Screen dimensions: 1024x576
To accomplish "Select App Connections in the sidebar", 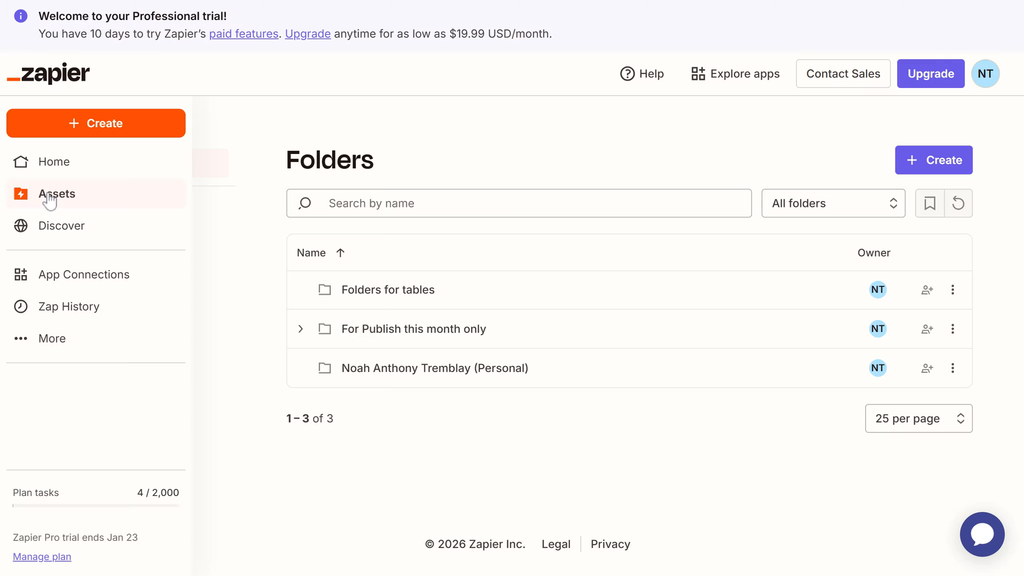I will tap(83, 275).
